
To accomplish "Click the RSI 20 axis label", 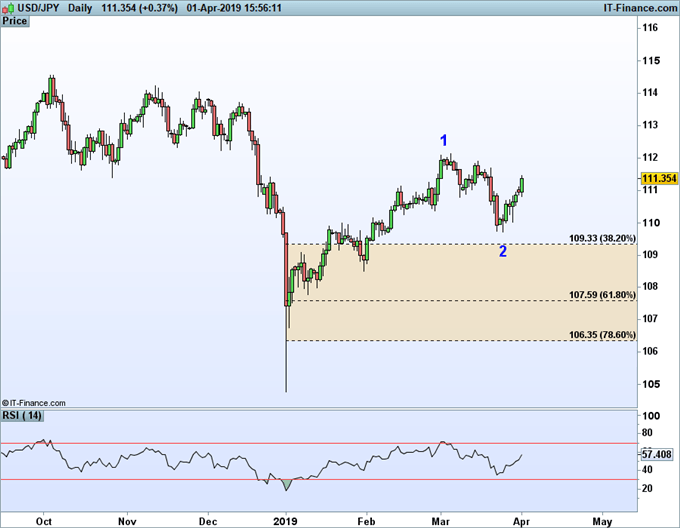I will click(647, 488).
